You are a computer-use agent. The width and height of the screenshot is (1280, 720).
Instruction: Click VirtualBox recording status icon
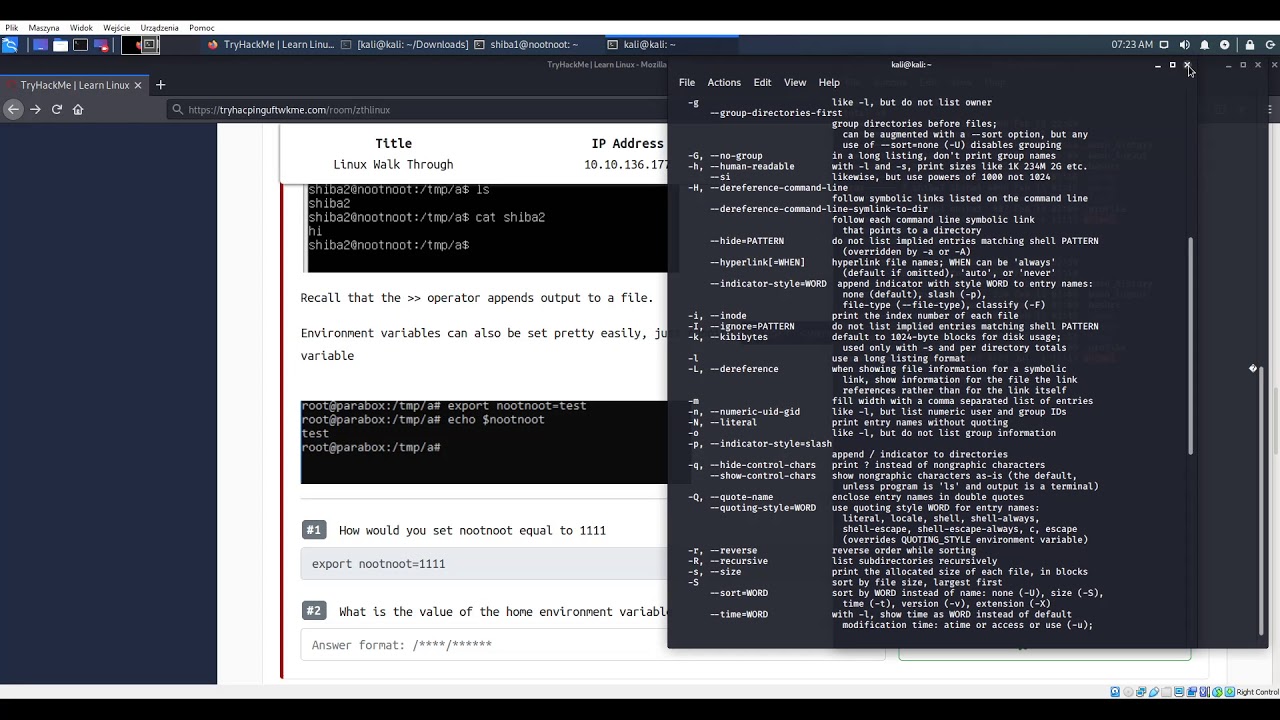click(x=1192, y=692)
